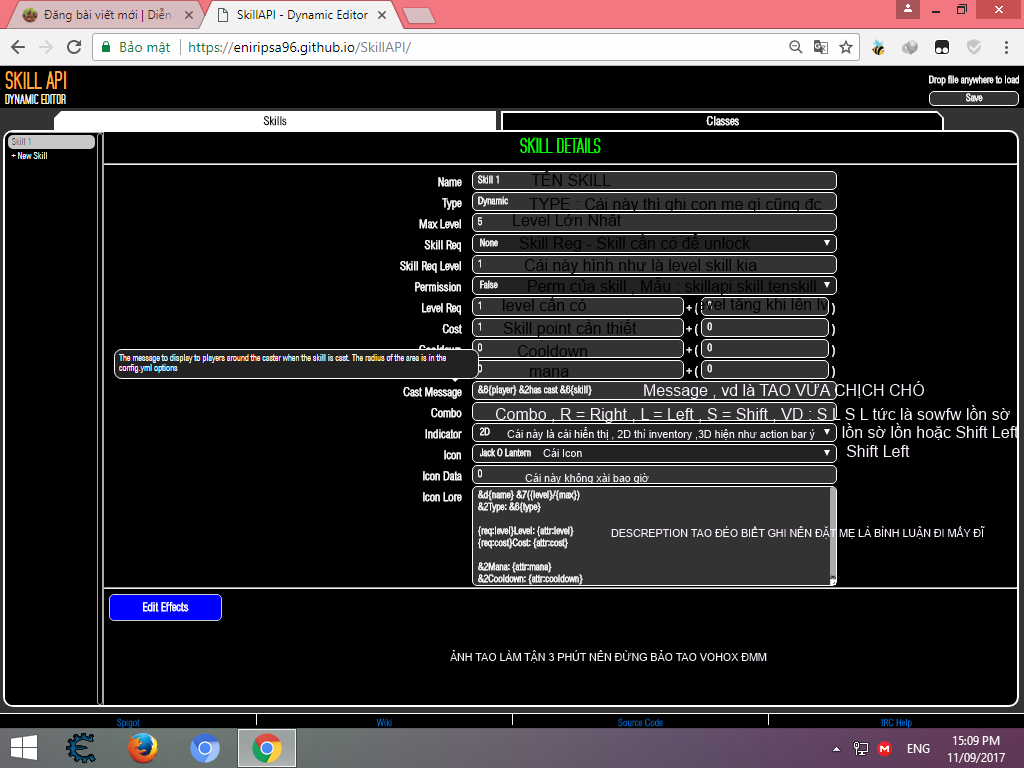The height and width of the screenshot is (768, 1024).
Task: Select active Chrome taskbar icon
Action: click(266, 748)
